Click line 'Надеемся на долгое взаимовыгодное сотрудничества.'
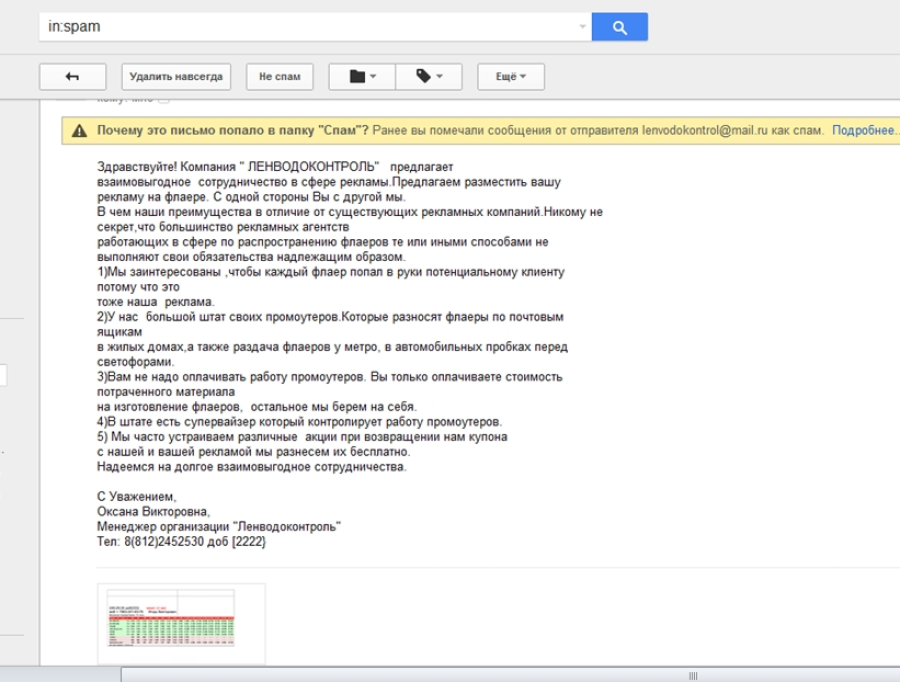 point(251,467)
